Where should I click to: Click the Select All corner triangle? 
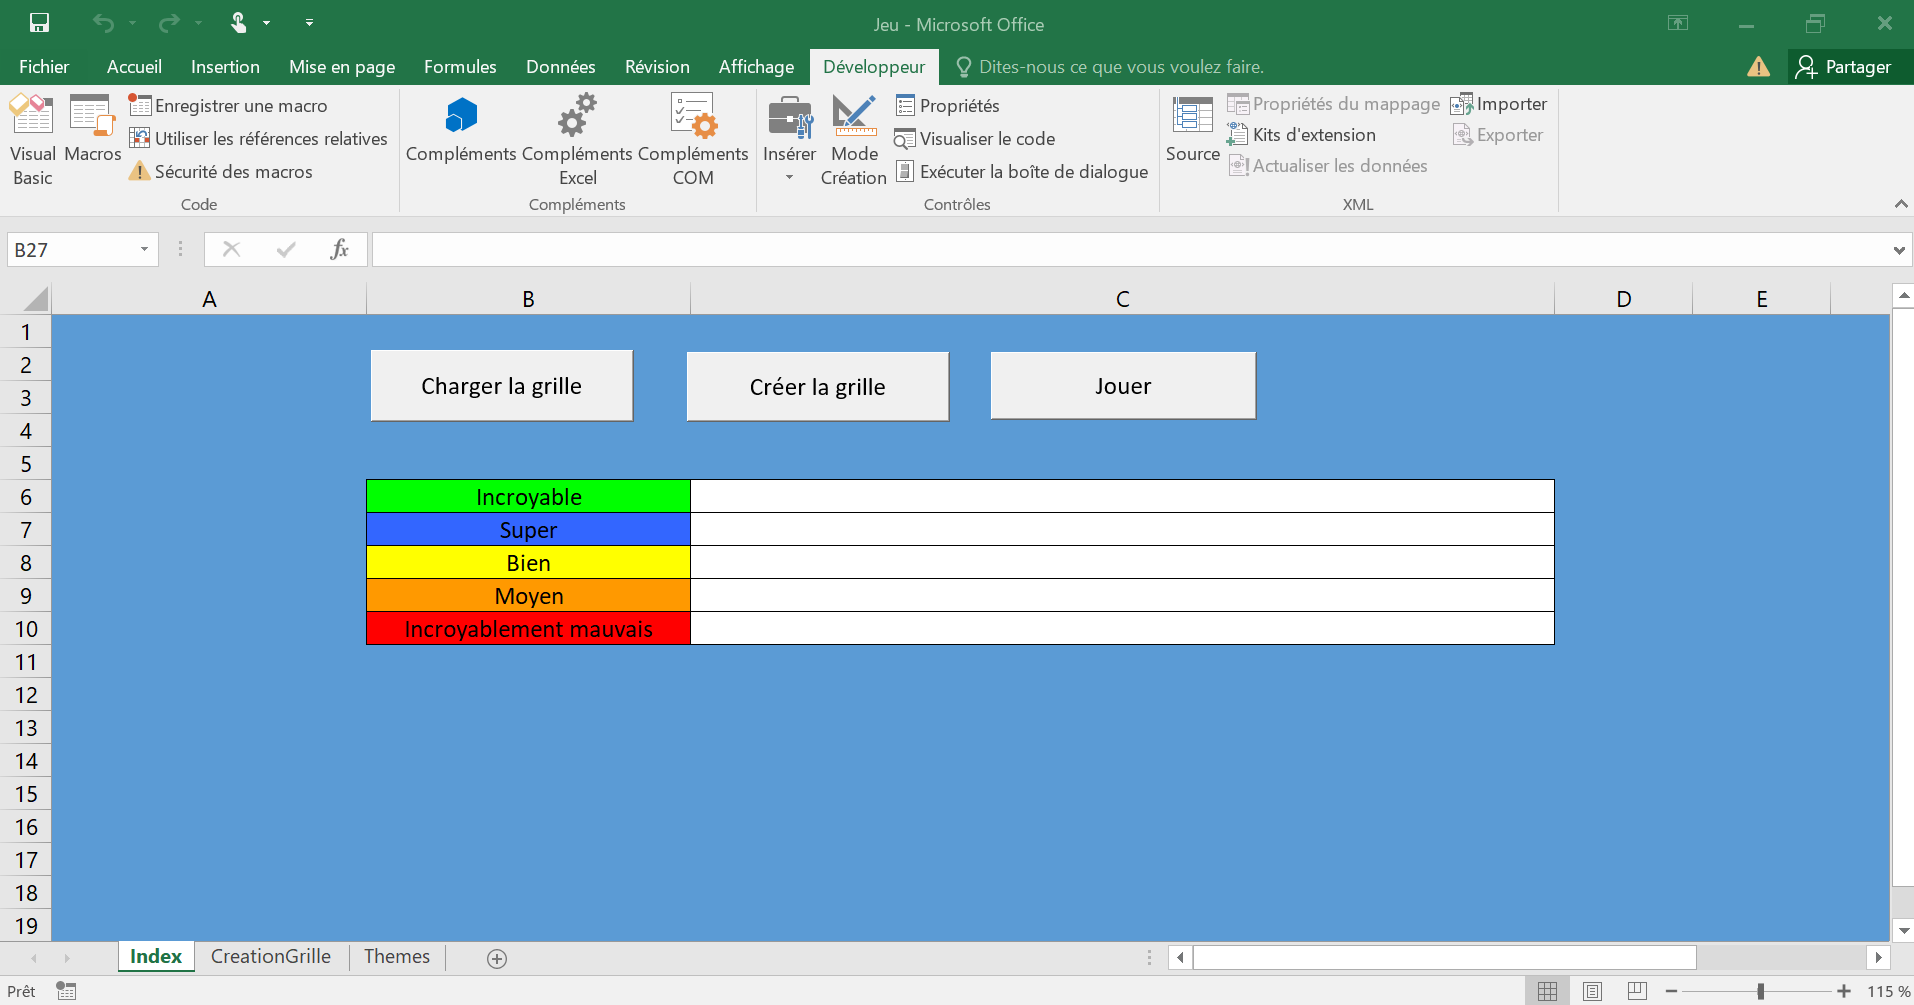point(36,299)
